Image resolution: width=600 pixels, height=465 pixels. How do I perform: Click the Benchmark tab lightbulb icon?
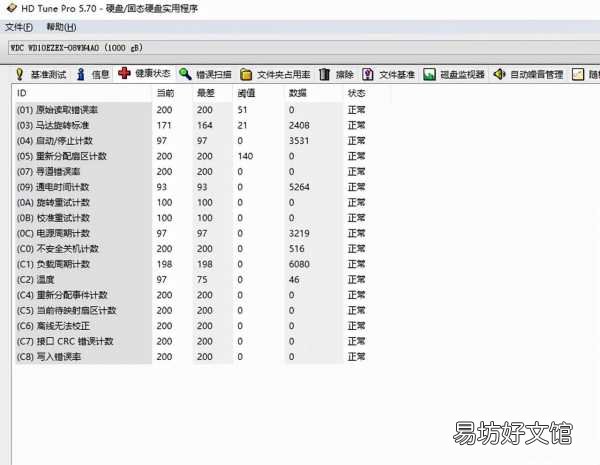click(x=20, y=74)
